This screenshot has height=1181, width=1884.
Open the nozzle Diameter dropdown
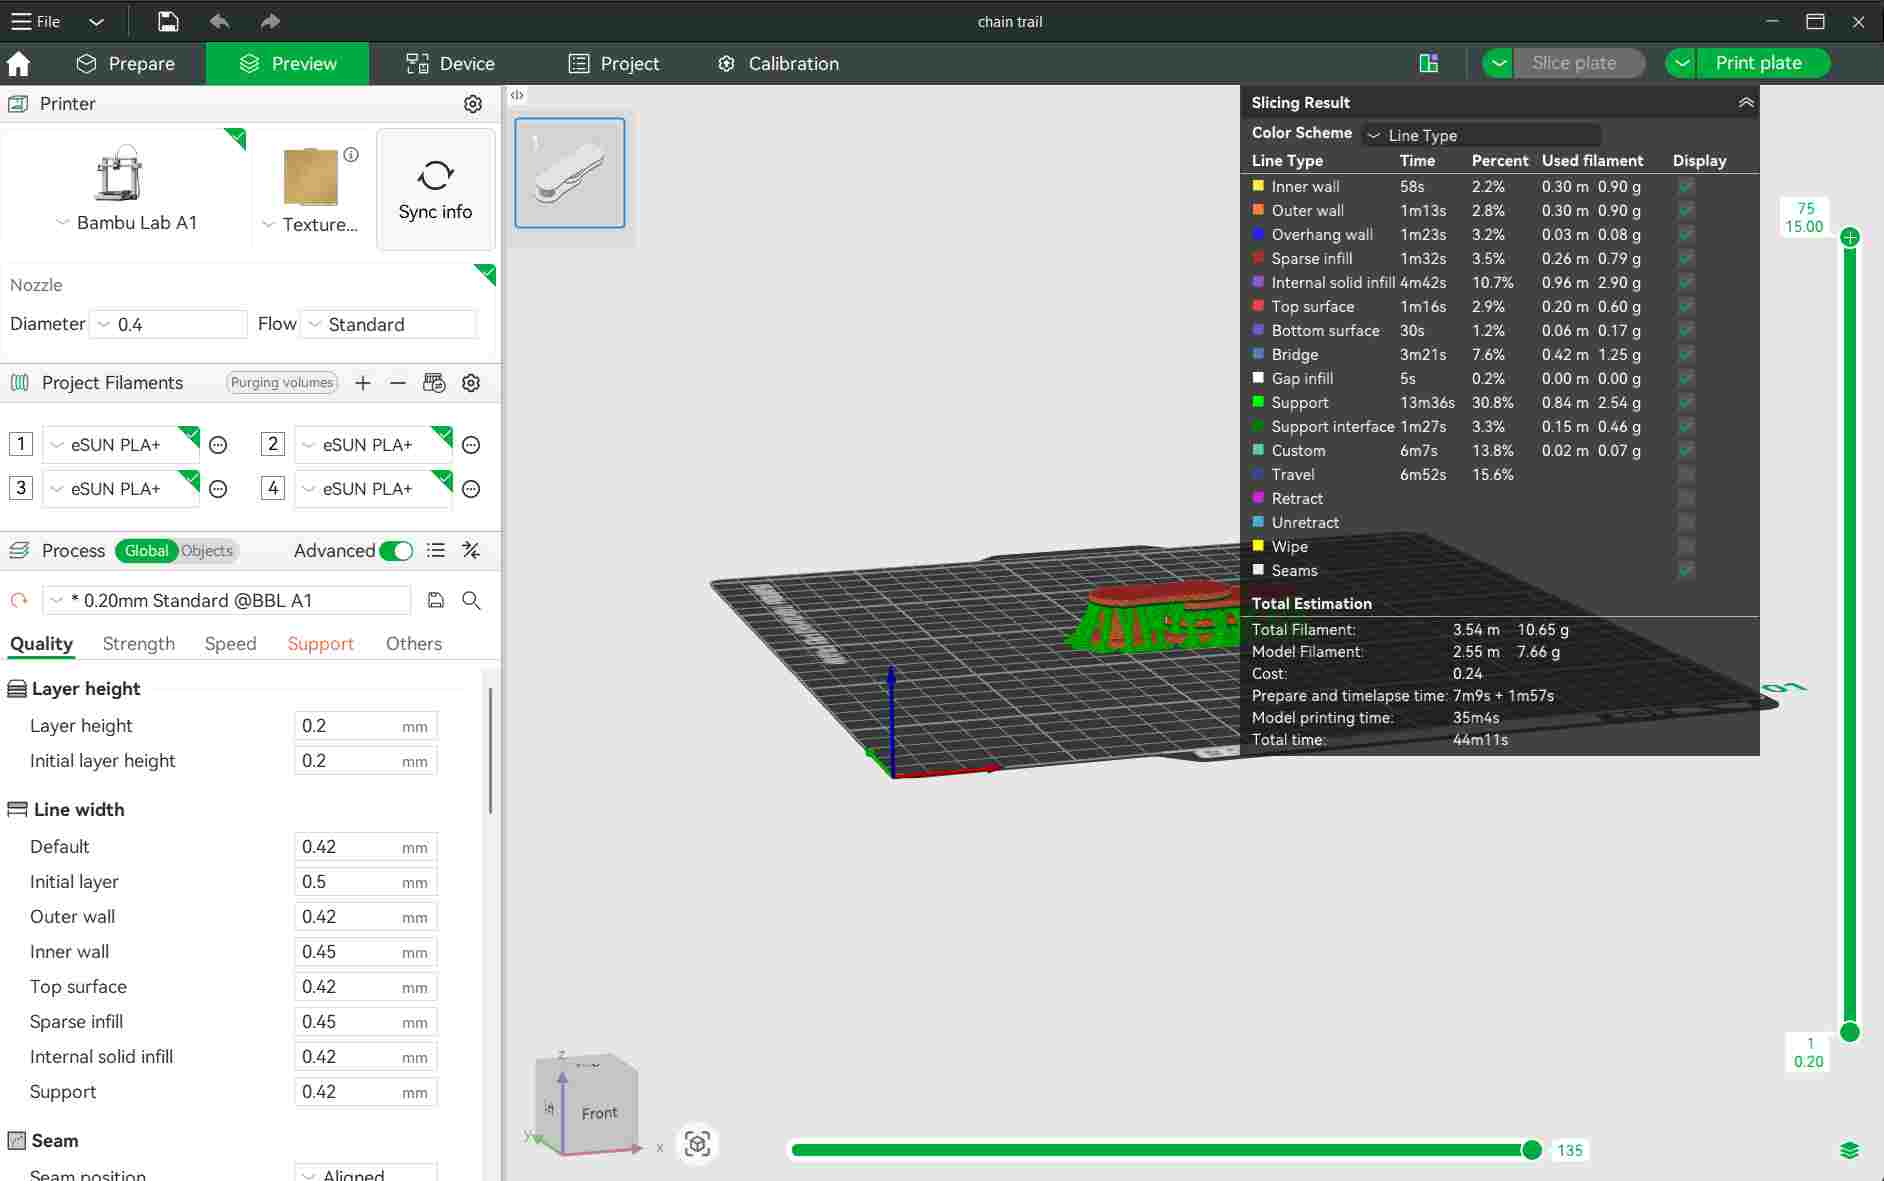168,325
